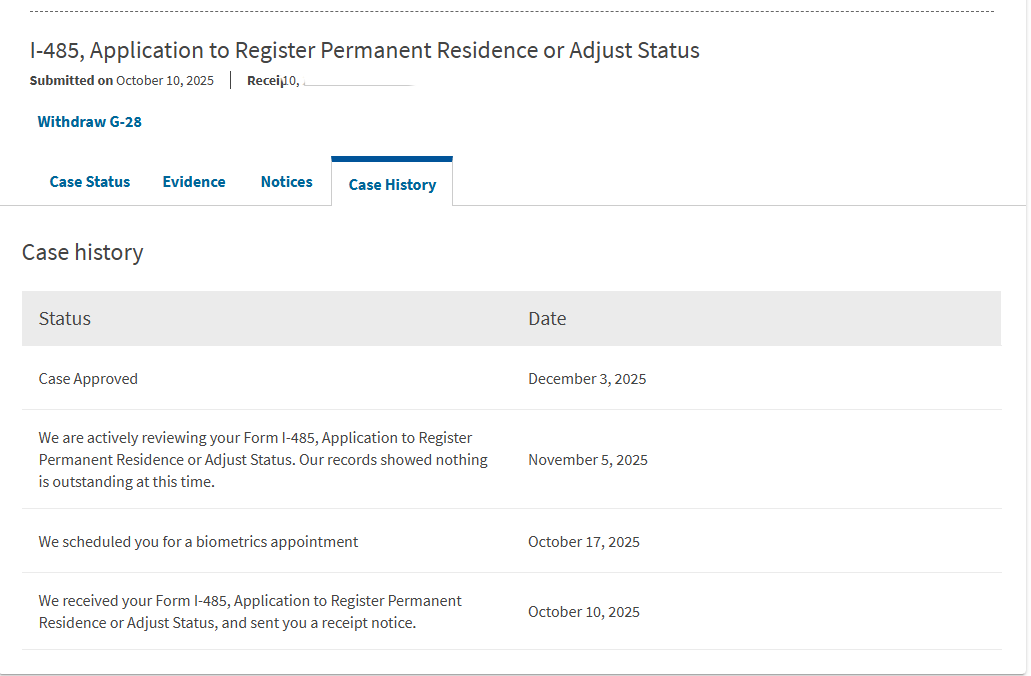
Task: Click the Case history section heading
Action: coord(83,252)
